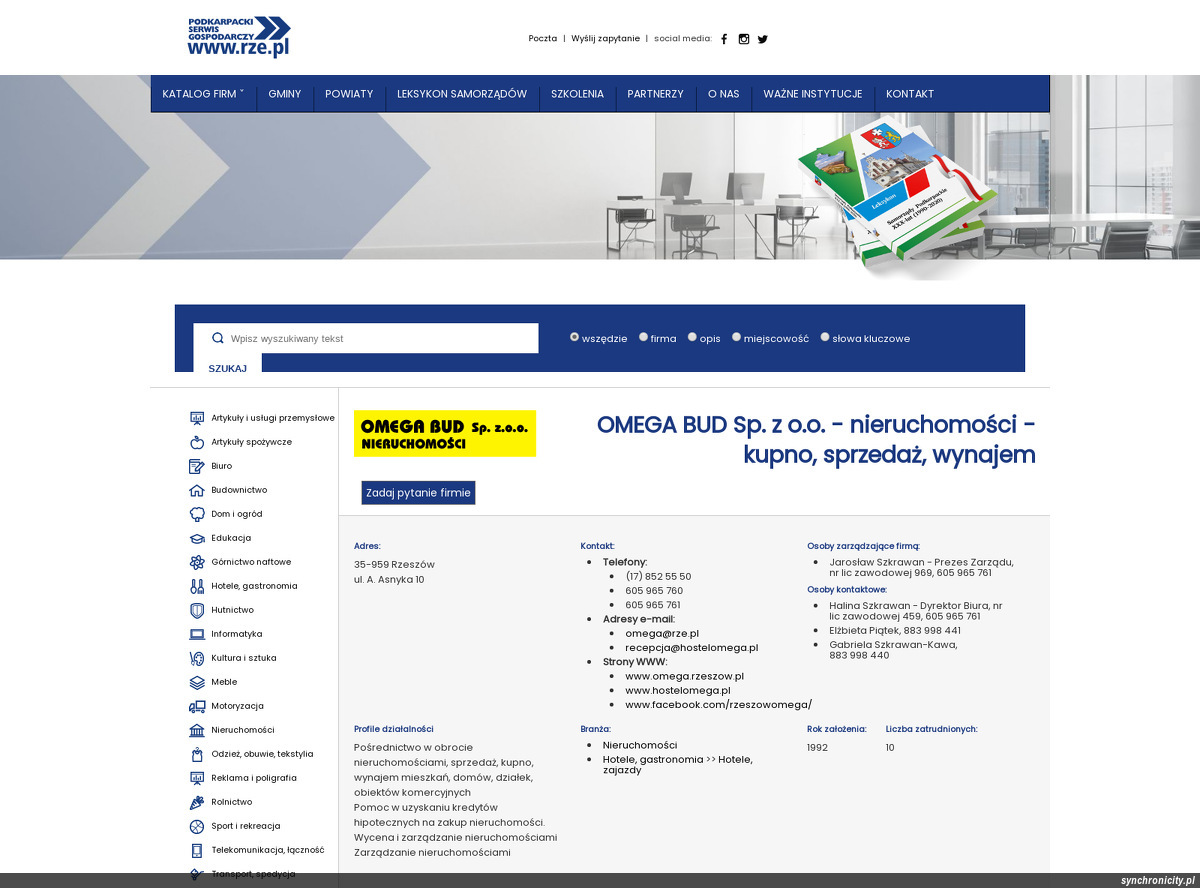Click the Omega Bud yellow company logo
Screen dimensions: 1200x888
pos(445,433)
